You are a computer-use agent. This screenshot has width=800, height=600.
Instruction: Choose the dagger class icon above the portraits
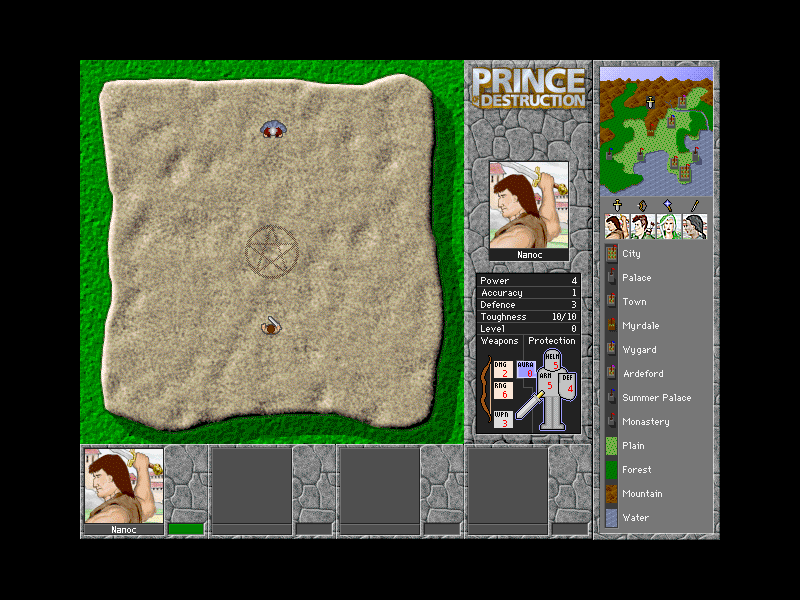694,206
